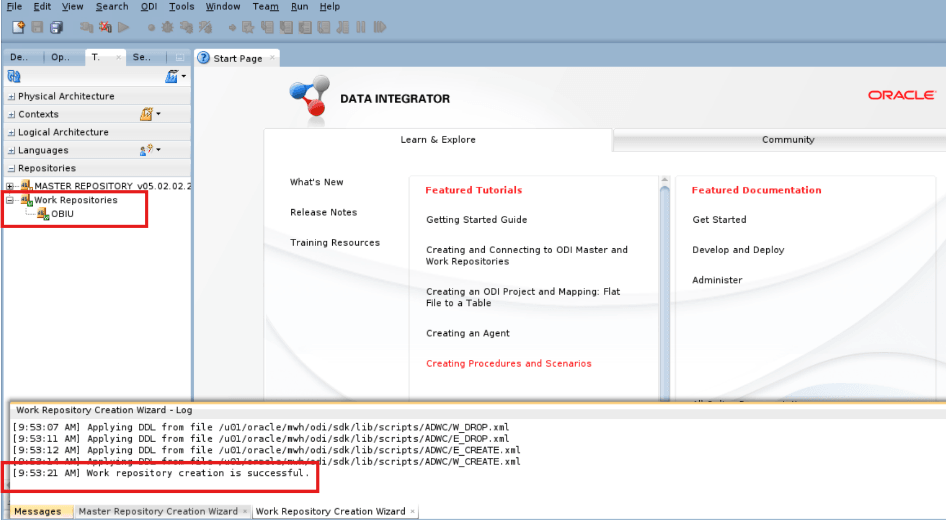This screenshot has height=520, width=946.
Task: Expand the Physical Architecture section
Action: click(11, 97)
